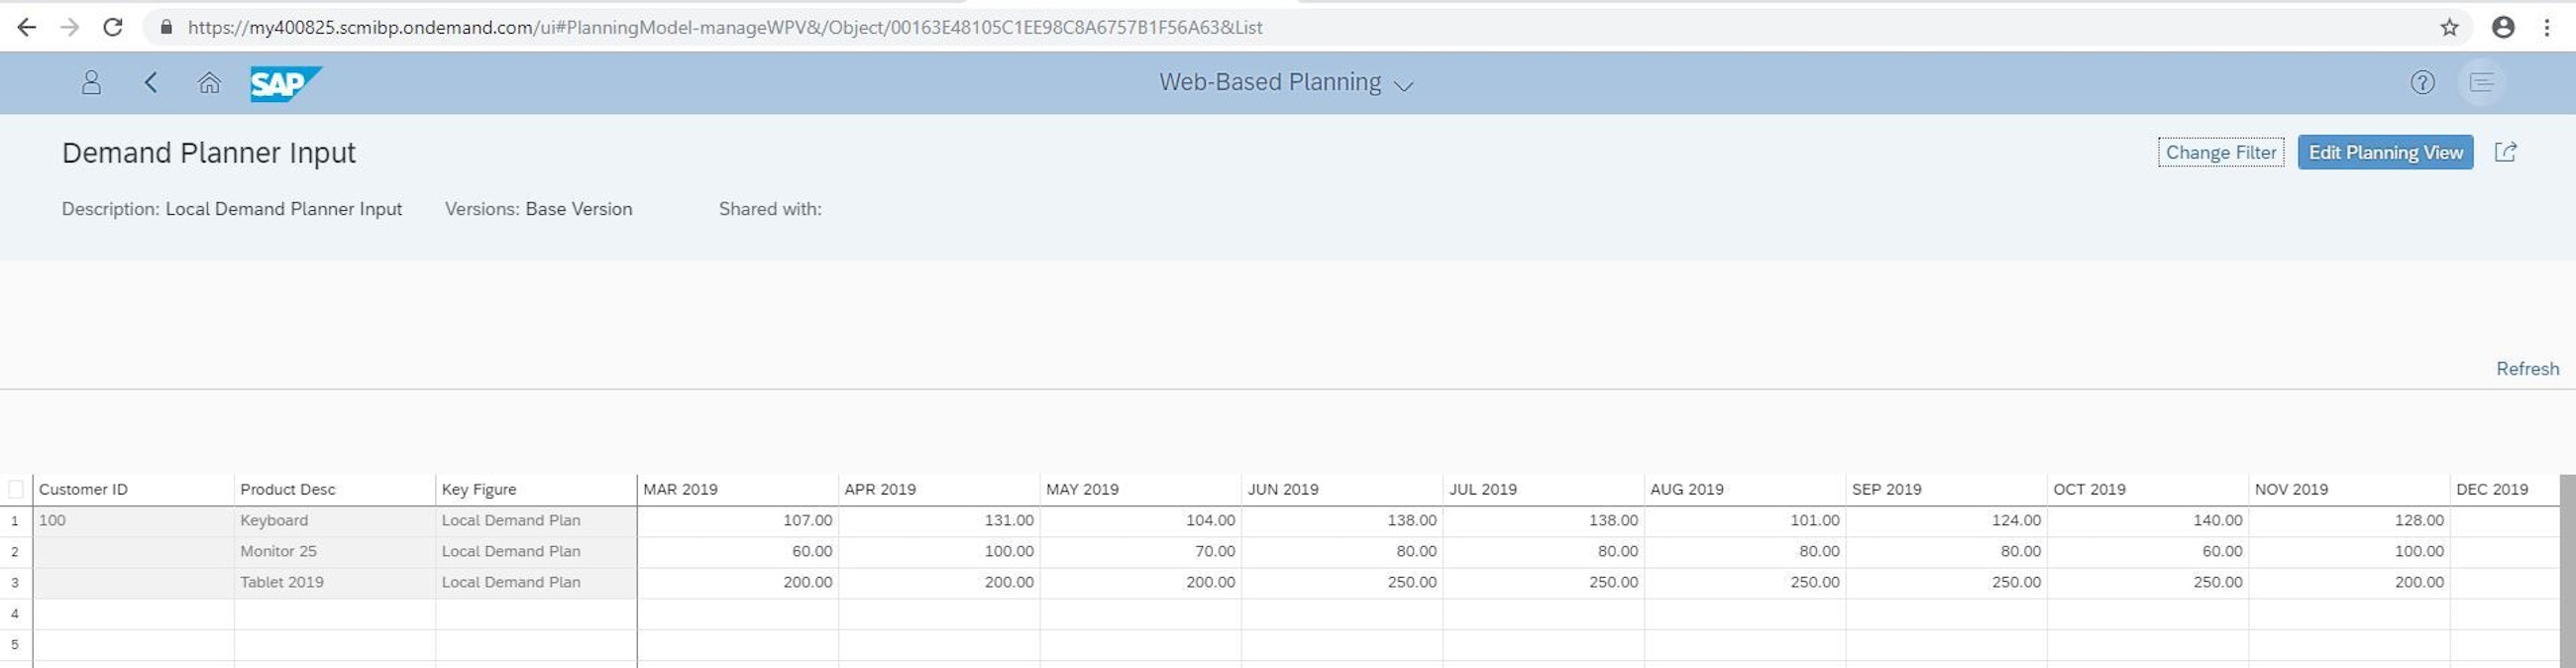
Task: Click the site lock icon in the address bar
Action: click(x=166, y=27)
